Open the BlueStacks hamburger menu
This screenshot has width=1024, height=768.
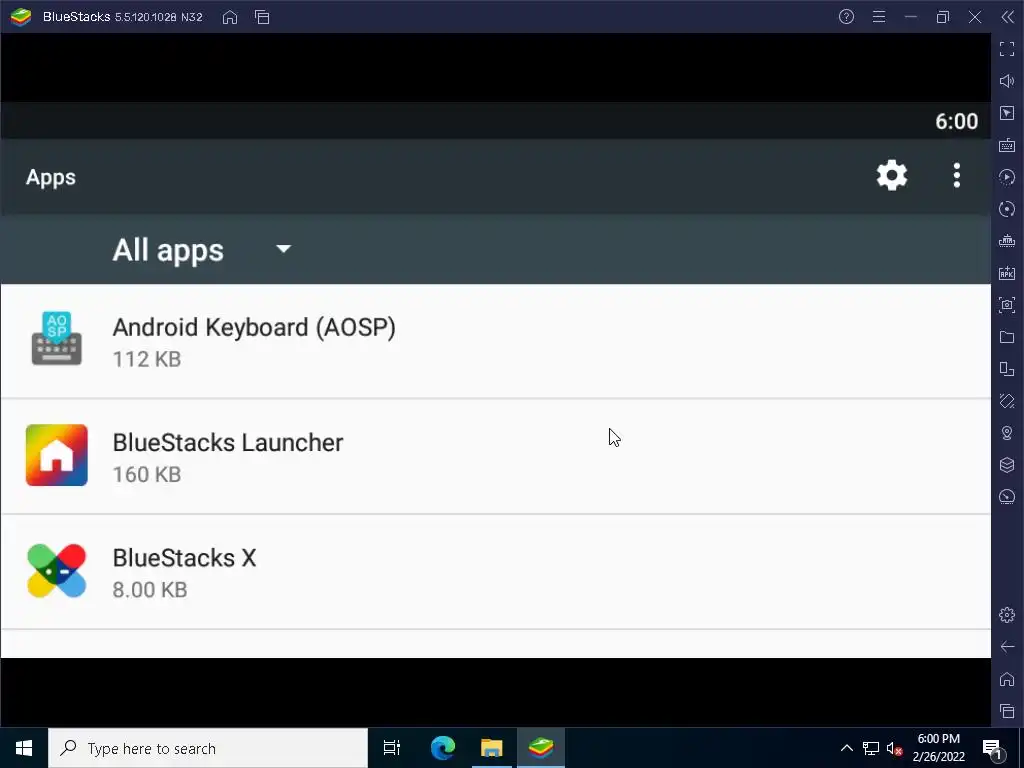(879, 17)
